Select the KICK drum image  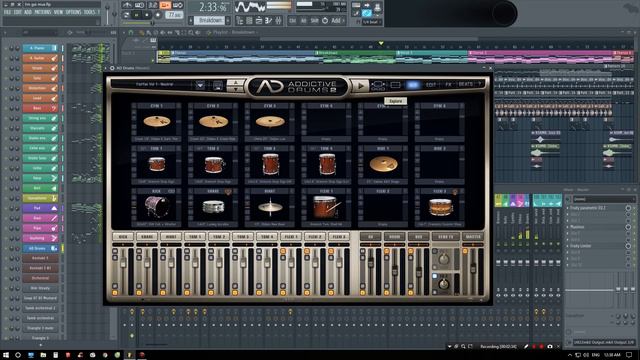click(157, 207)
